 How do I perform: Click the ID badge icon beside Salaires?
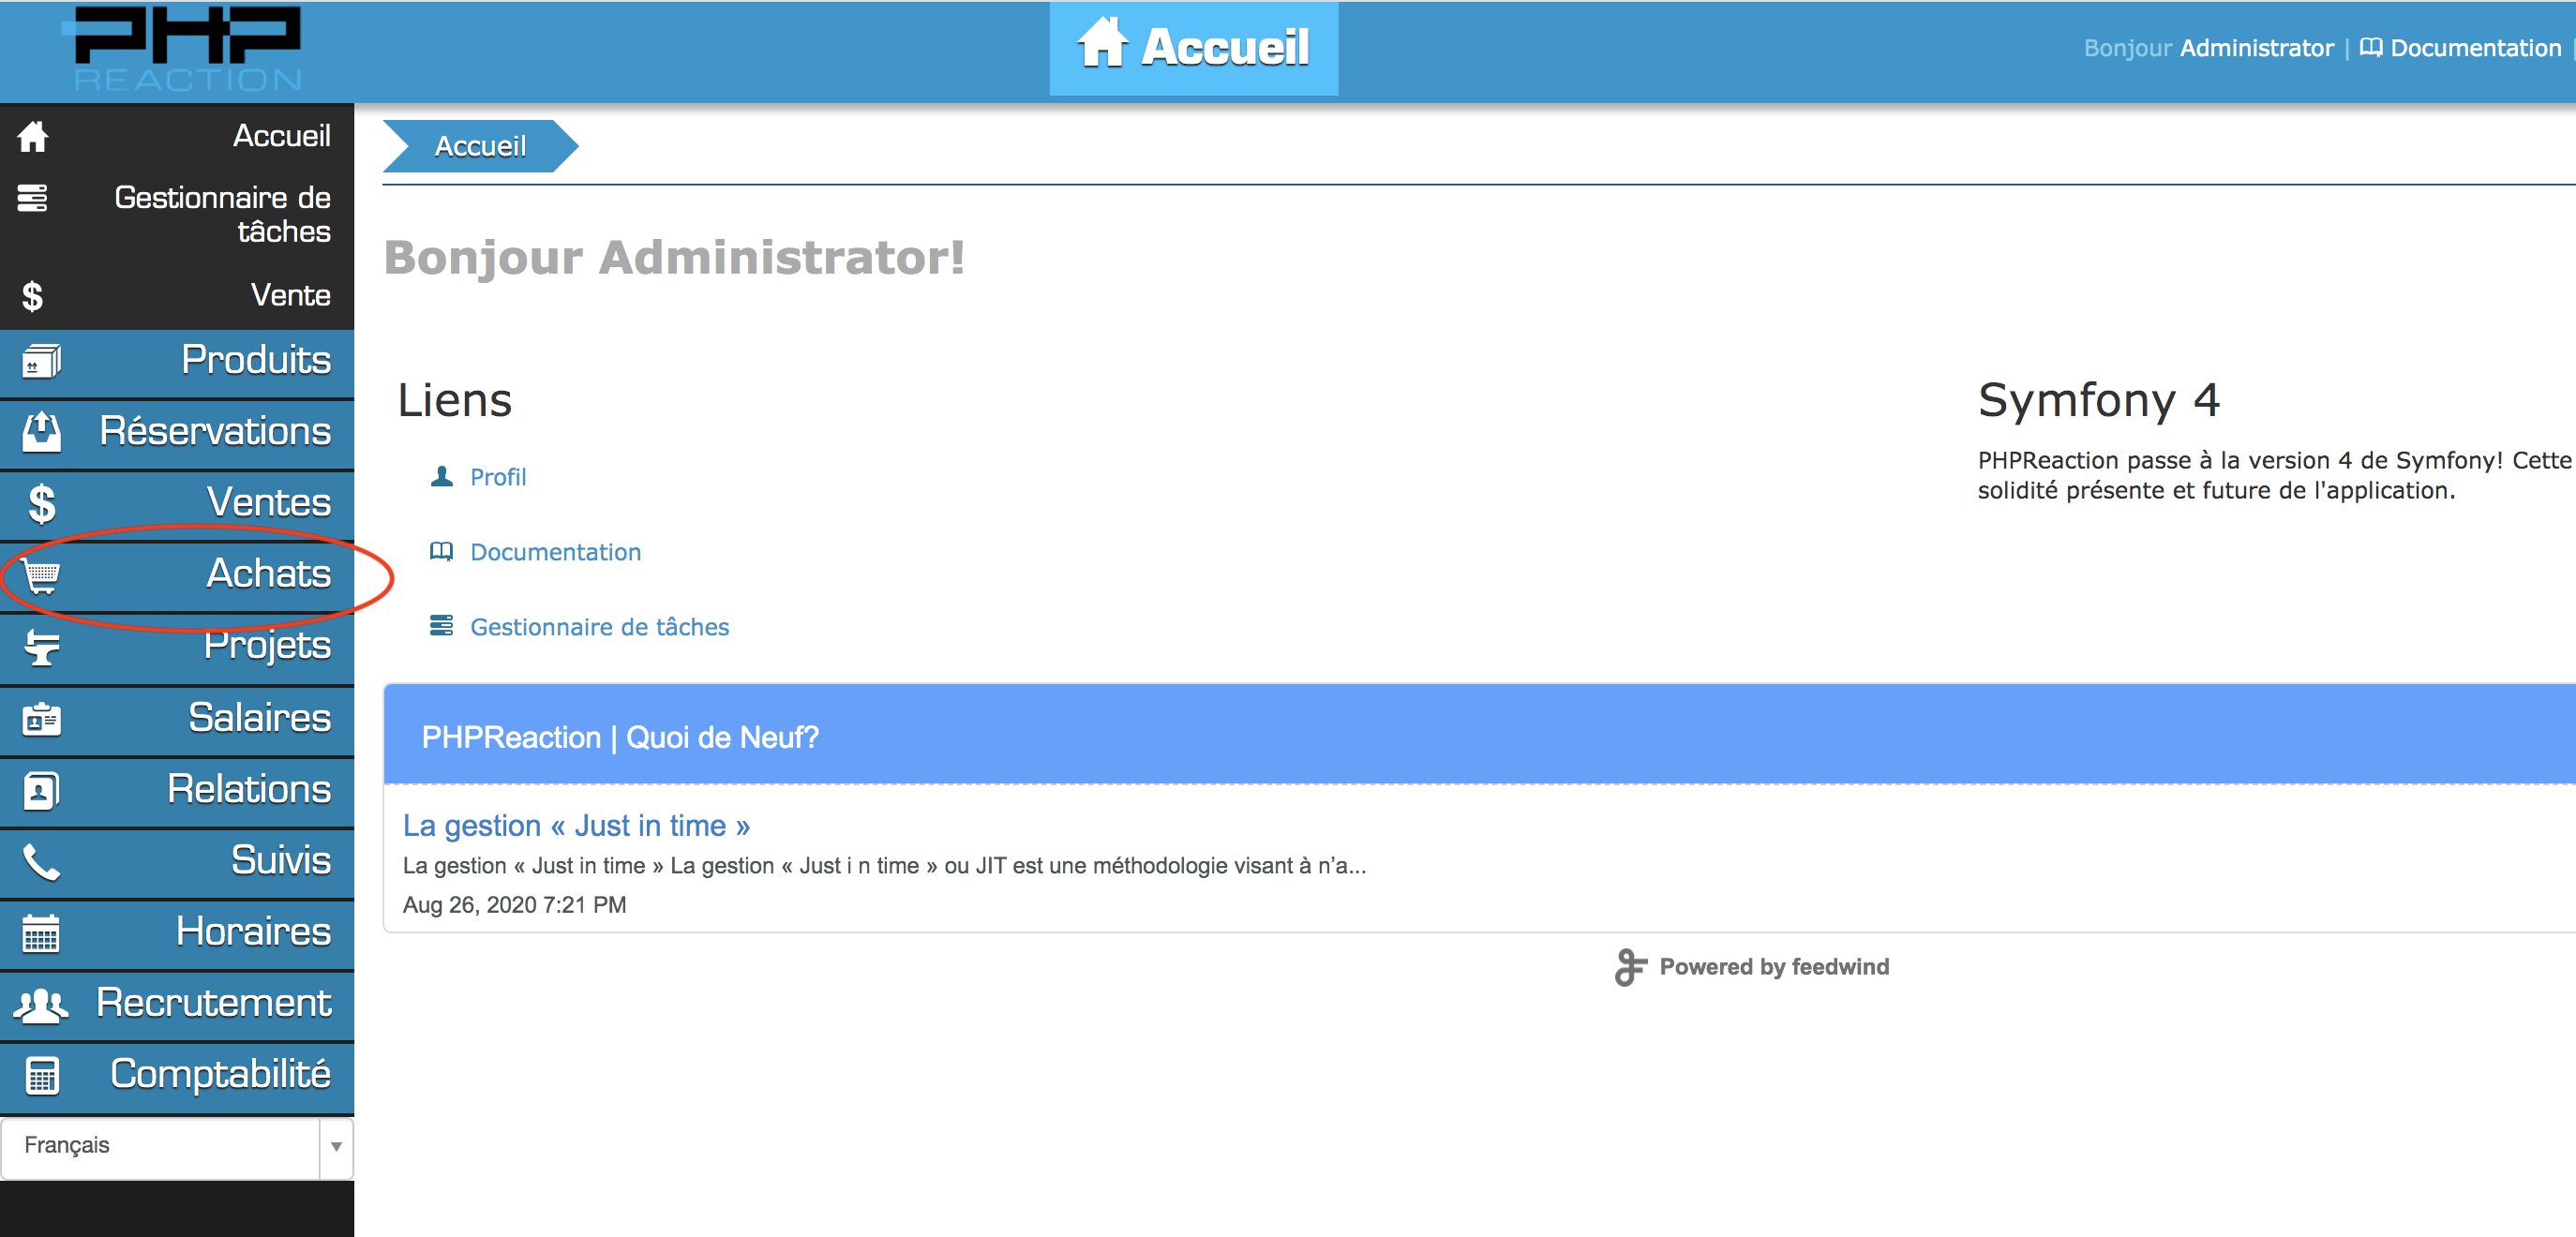click(41, 719)
